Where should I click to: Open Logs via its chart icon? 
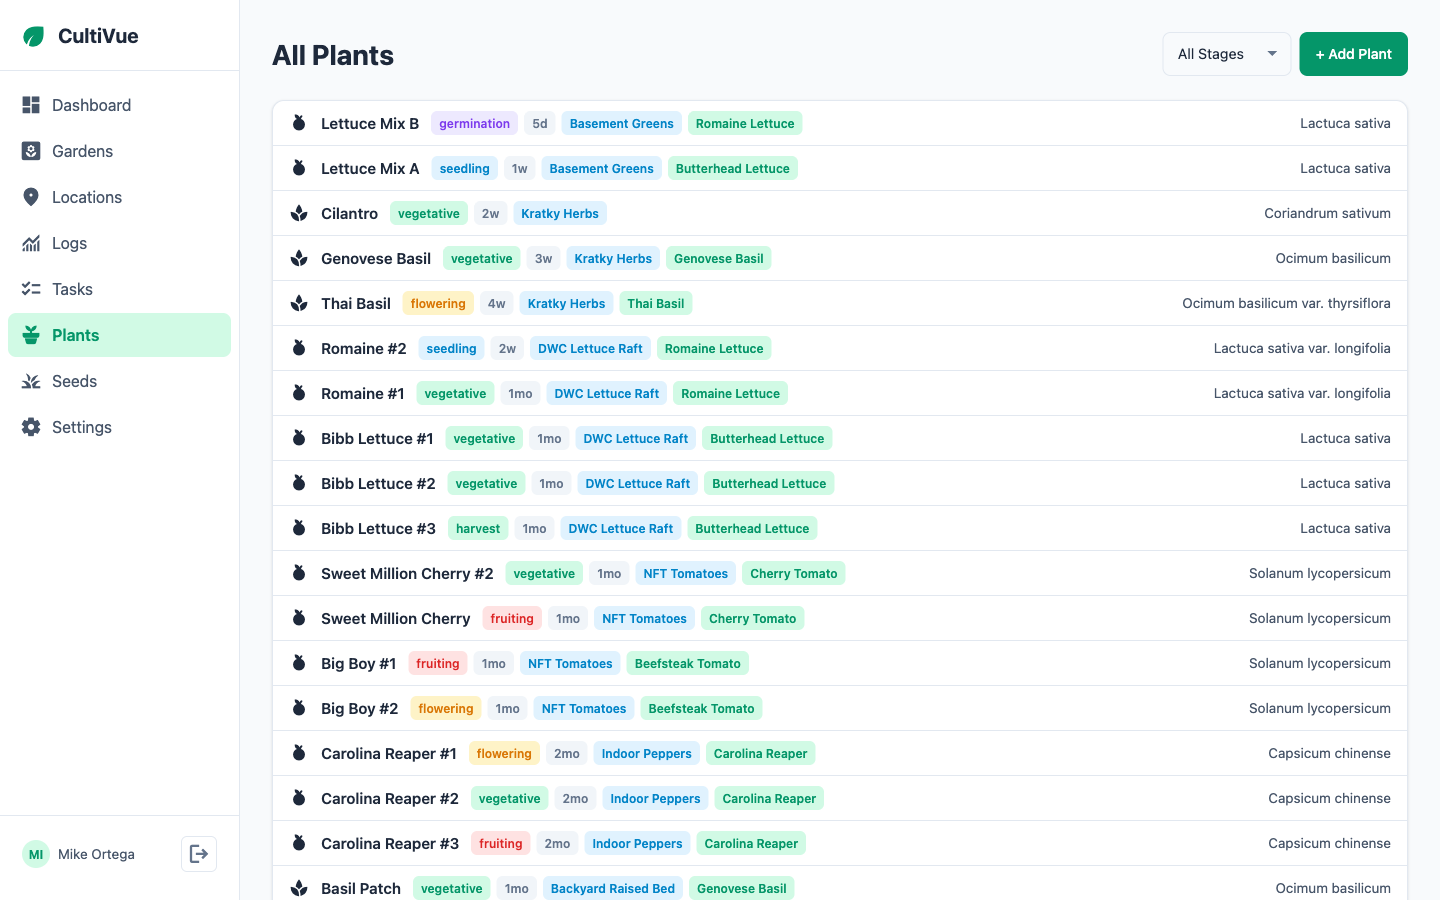pyautogui.click(x=31, y=243)
